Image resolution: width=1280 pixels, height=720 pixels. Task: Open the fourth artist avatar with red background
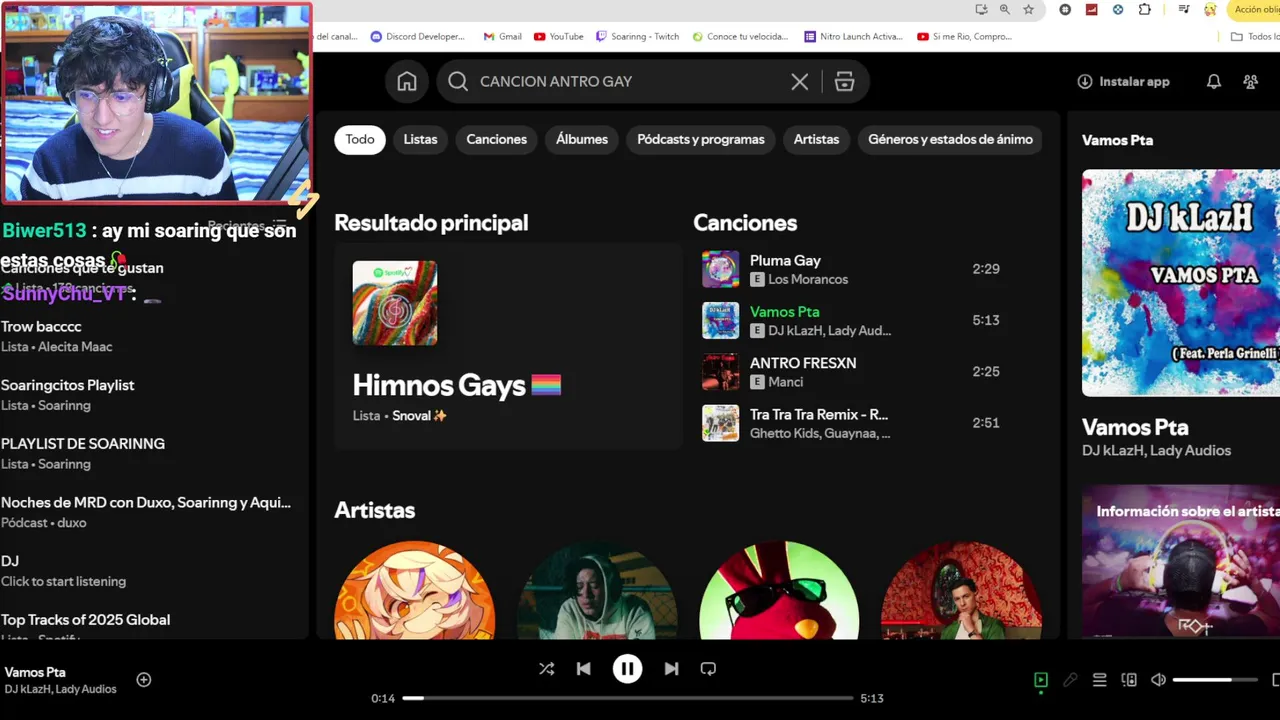[961, 591]
